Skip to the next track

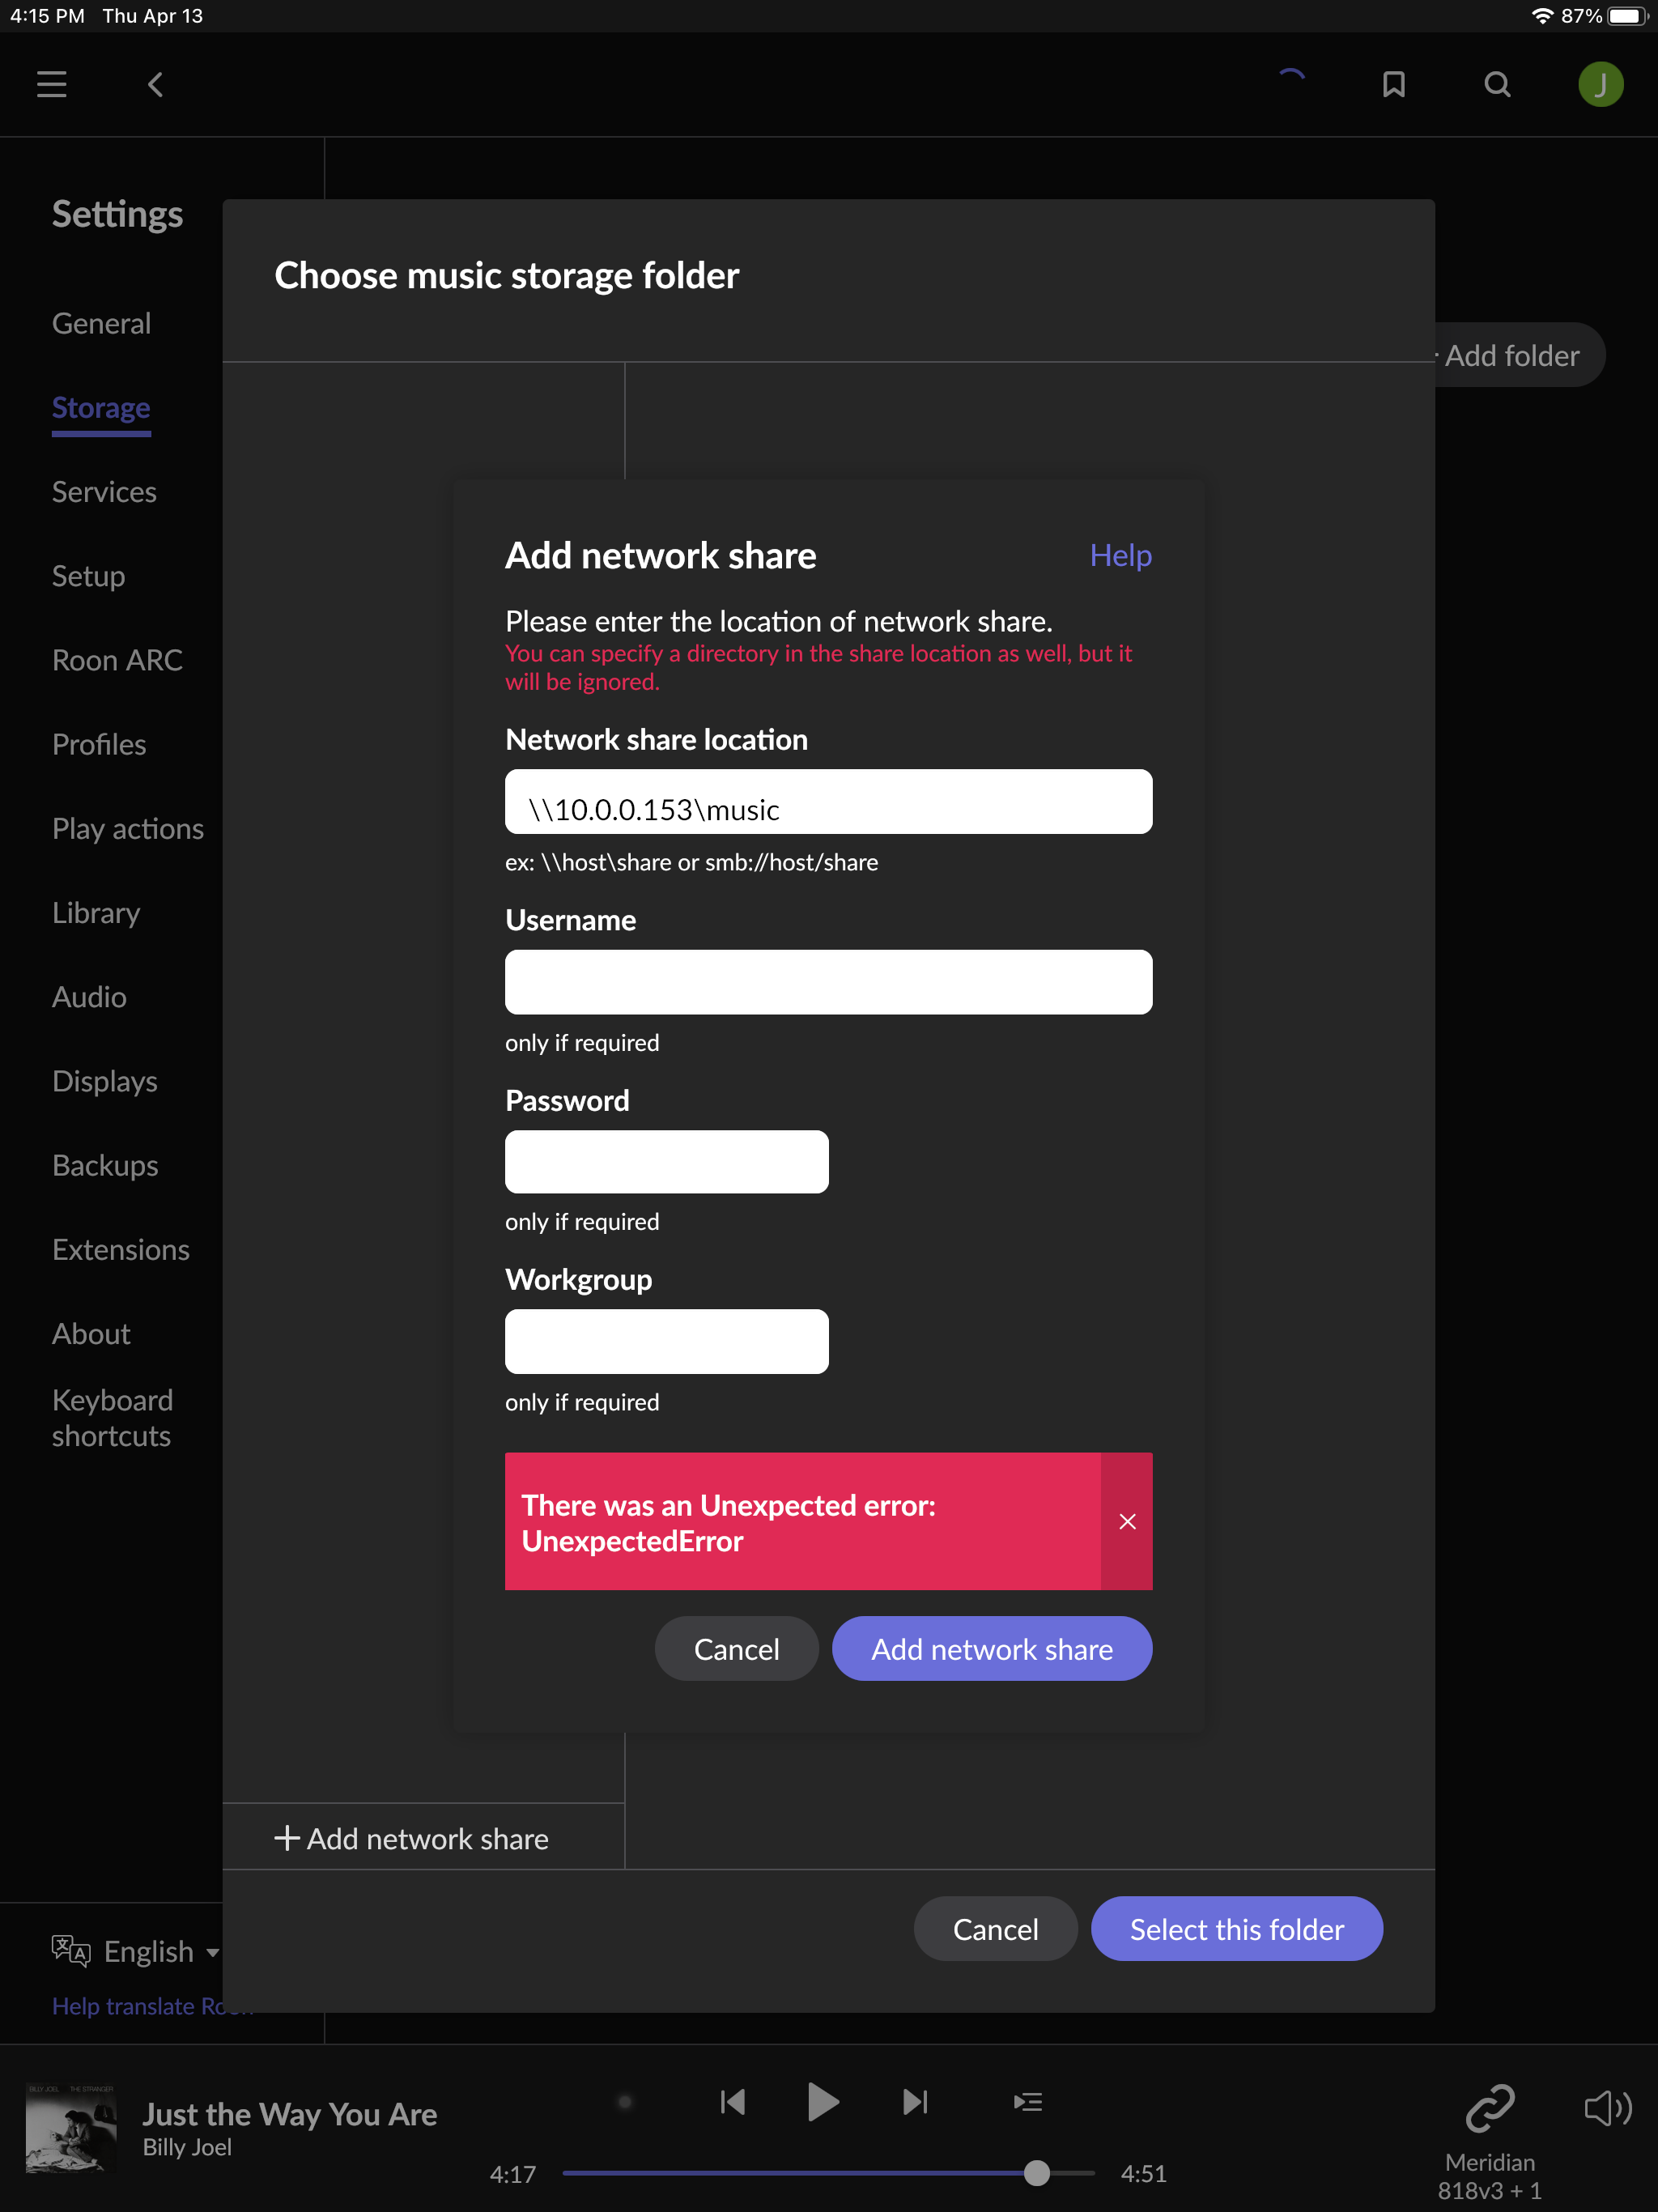915,2102
